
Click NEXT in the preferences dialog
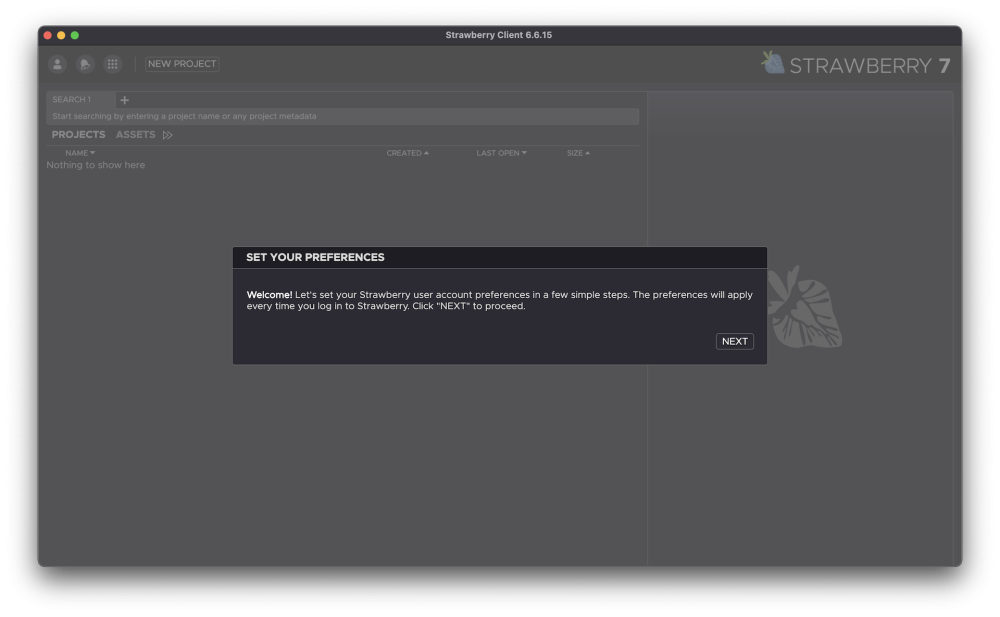(735, 341)
